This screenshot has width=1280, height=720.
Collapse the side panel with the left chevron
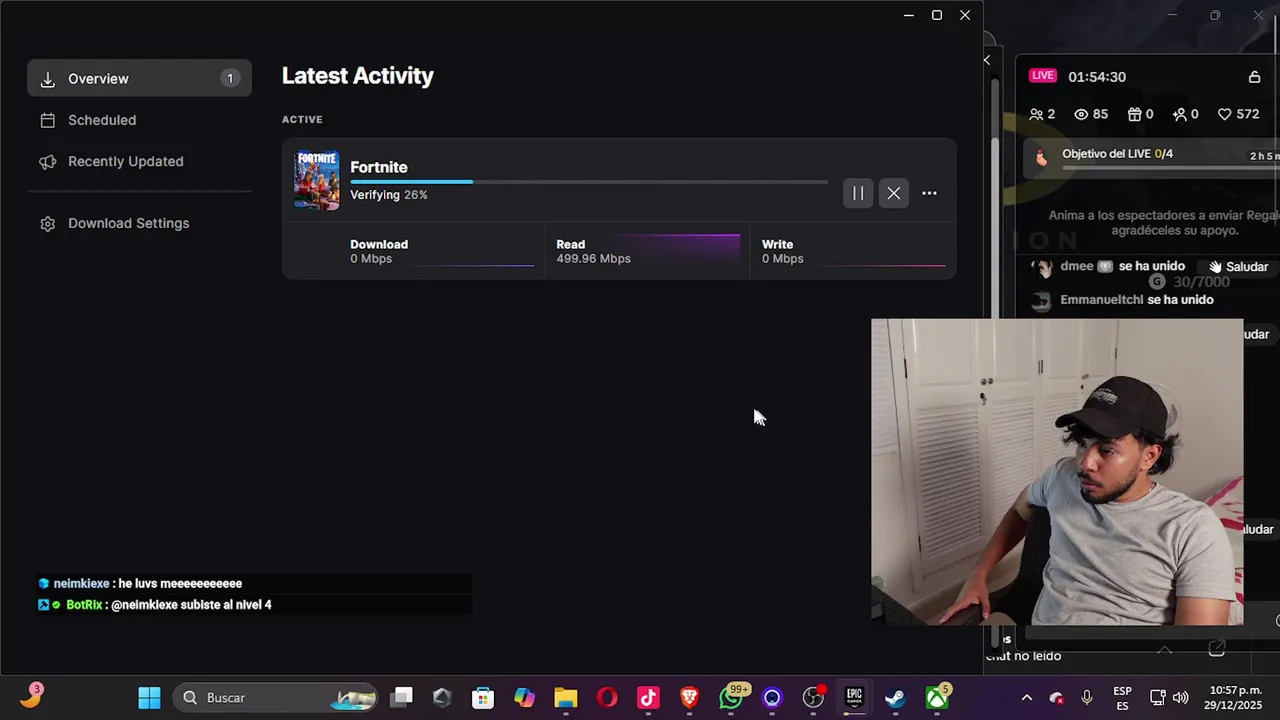pyautogui.click(x=986, y=60)
